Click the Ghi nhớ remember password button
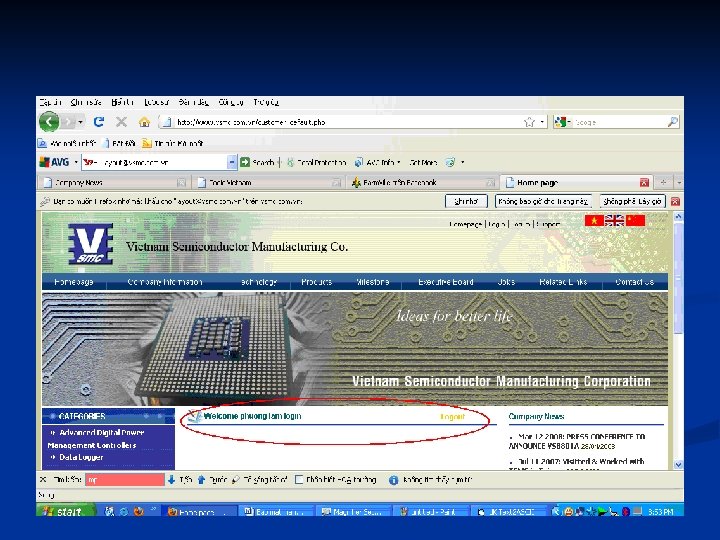The height and width of the screenshot is (540, 720). (x=466, y=201)
